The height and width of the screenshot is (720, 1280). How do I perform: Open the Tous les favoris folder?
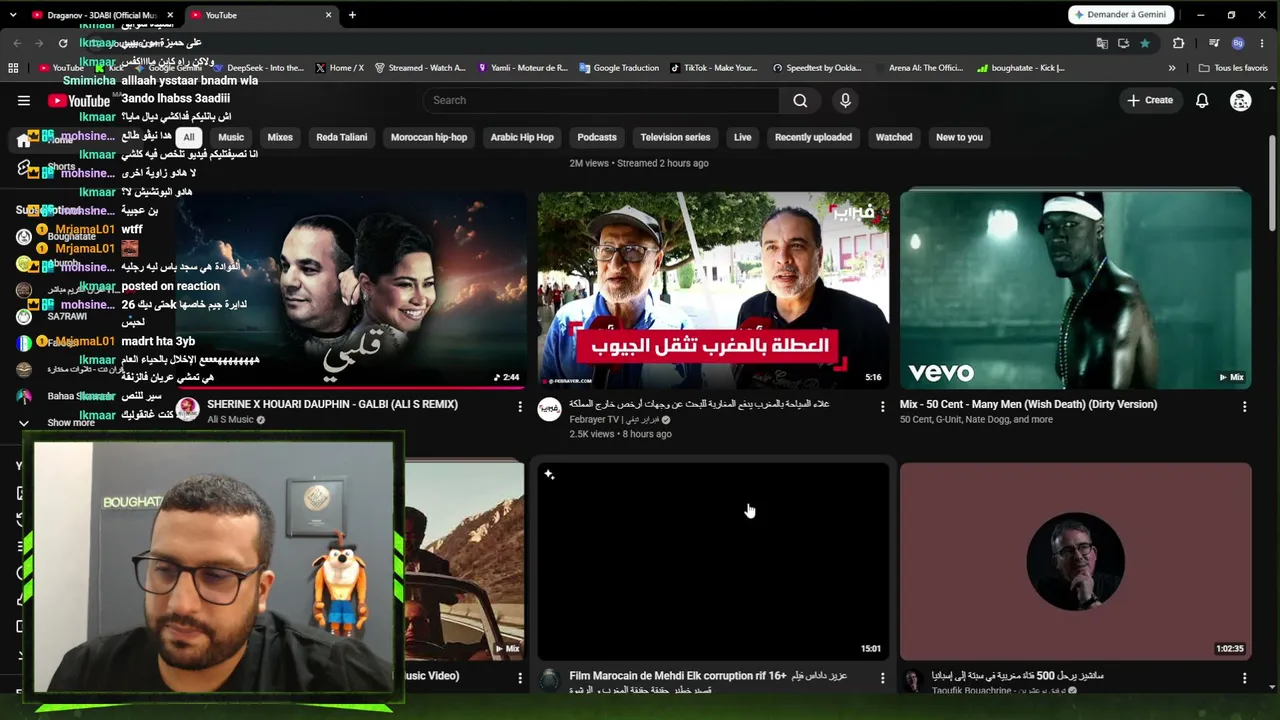coord(1233,68)
